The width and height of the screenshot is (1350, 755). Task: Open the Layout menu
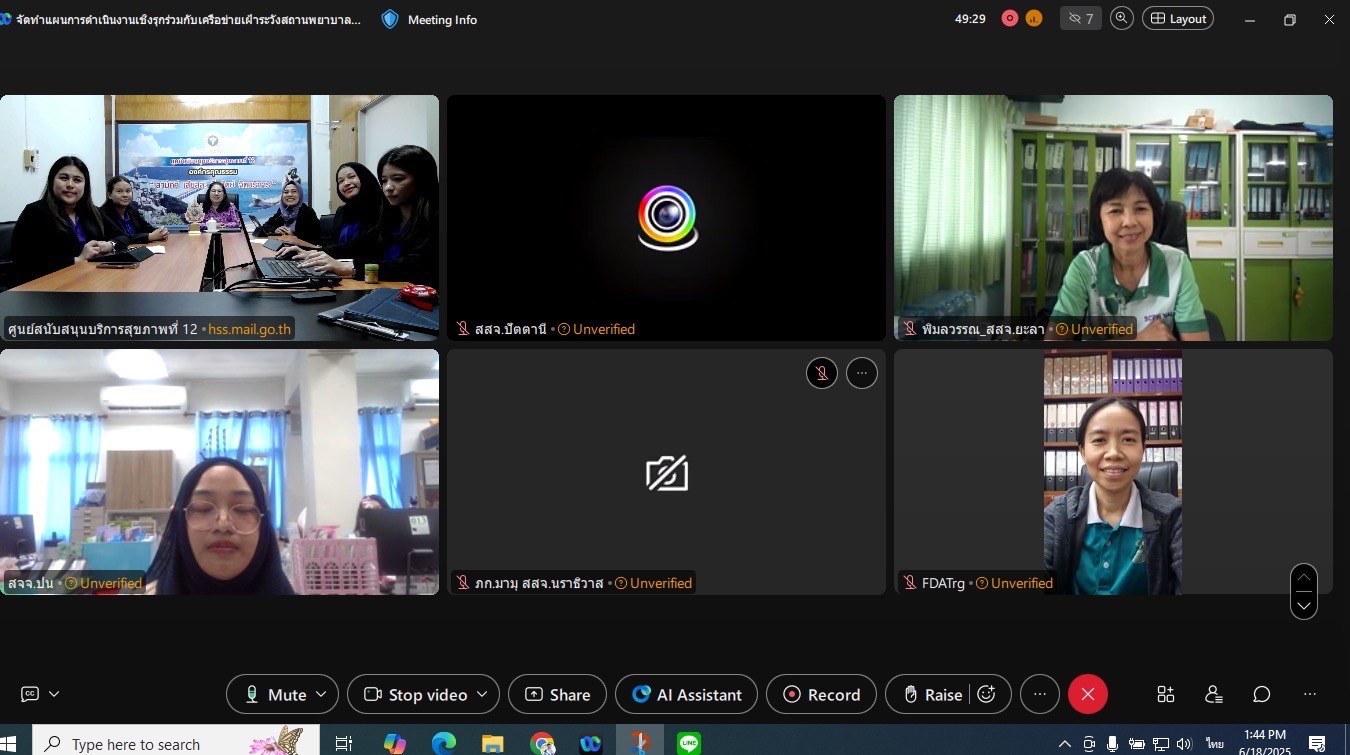pos(1178,18)
